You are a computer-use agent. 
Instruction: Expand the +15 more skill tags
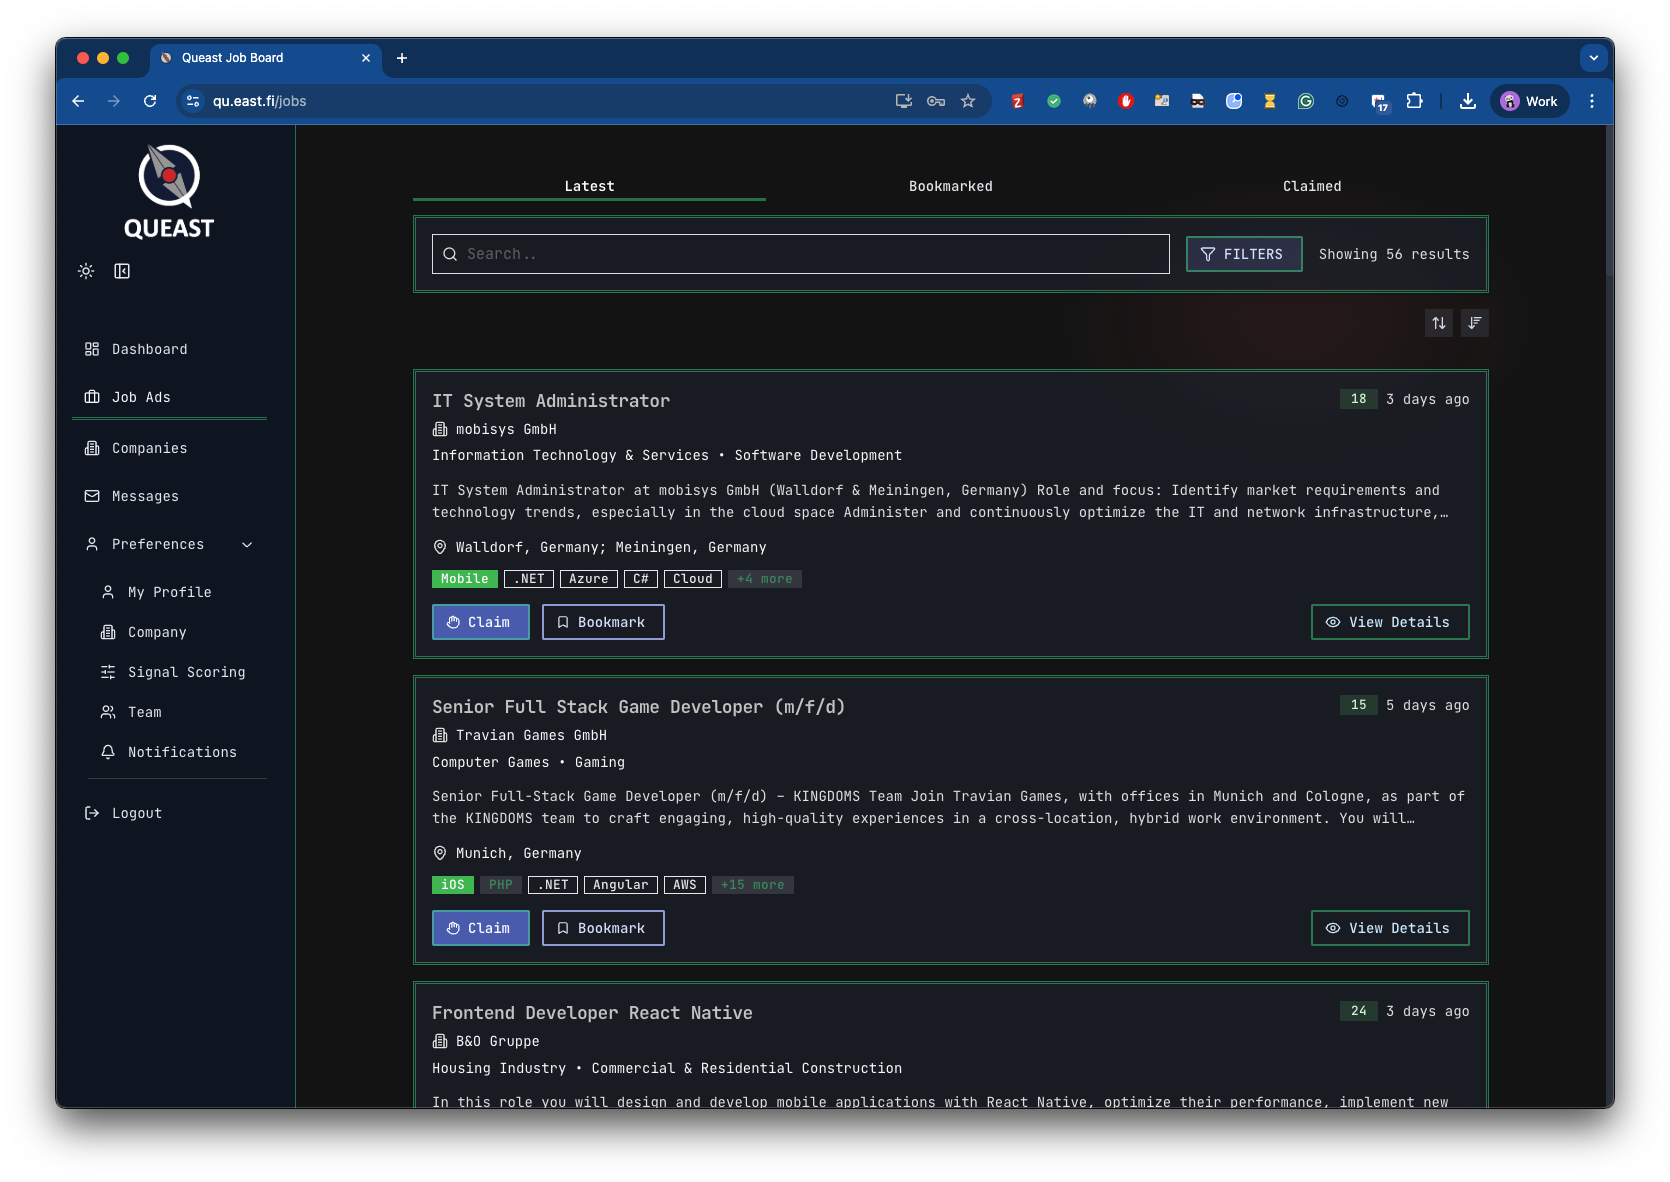click(753, 885)
